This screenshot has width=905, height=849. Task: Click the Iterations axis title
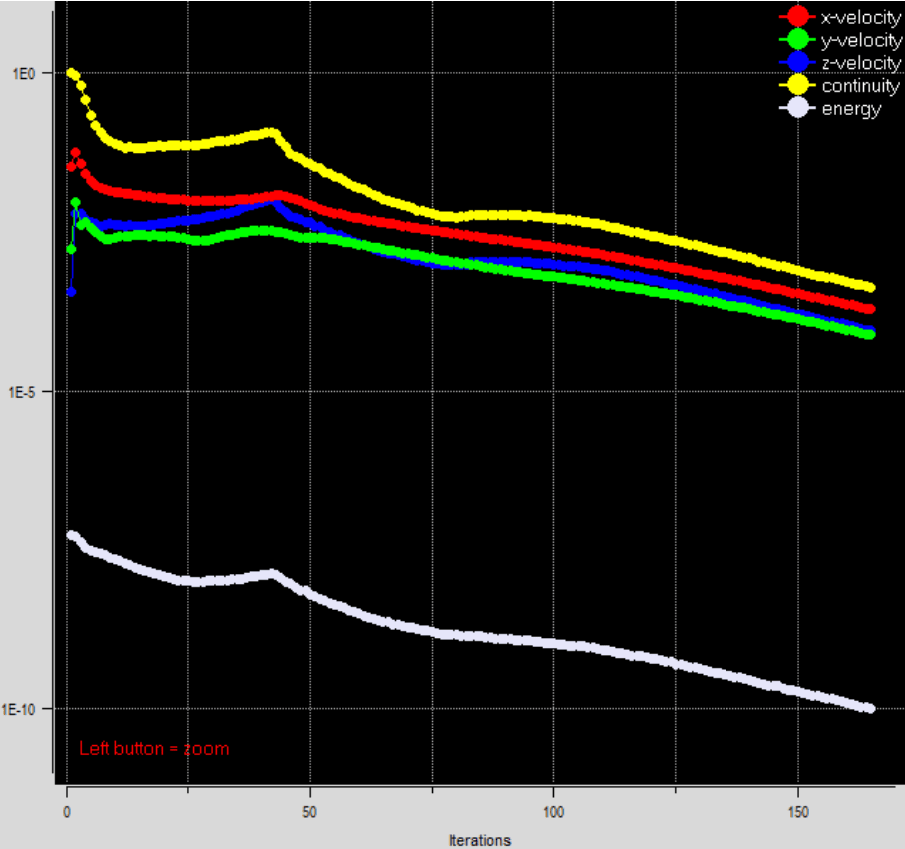point(480,840)
